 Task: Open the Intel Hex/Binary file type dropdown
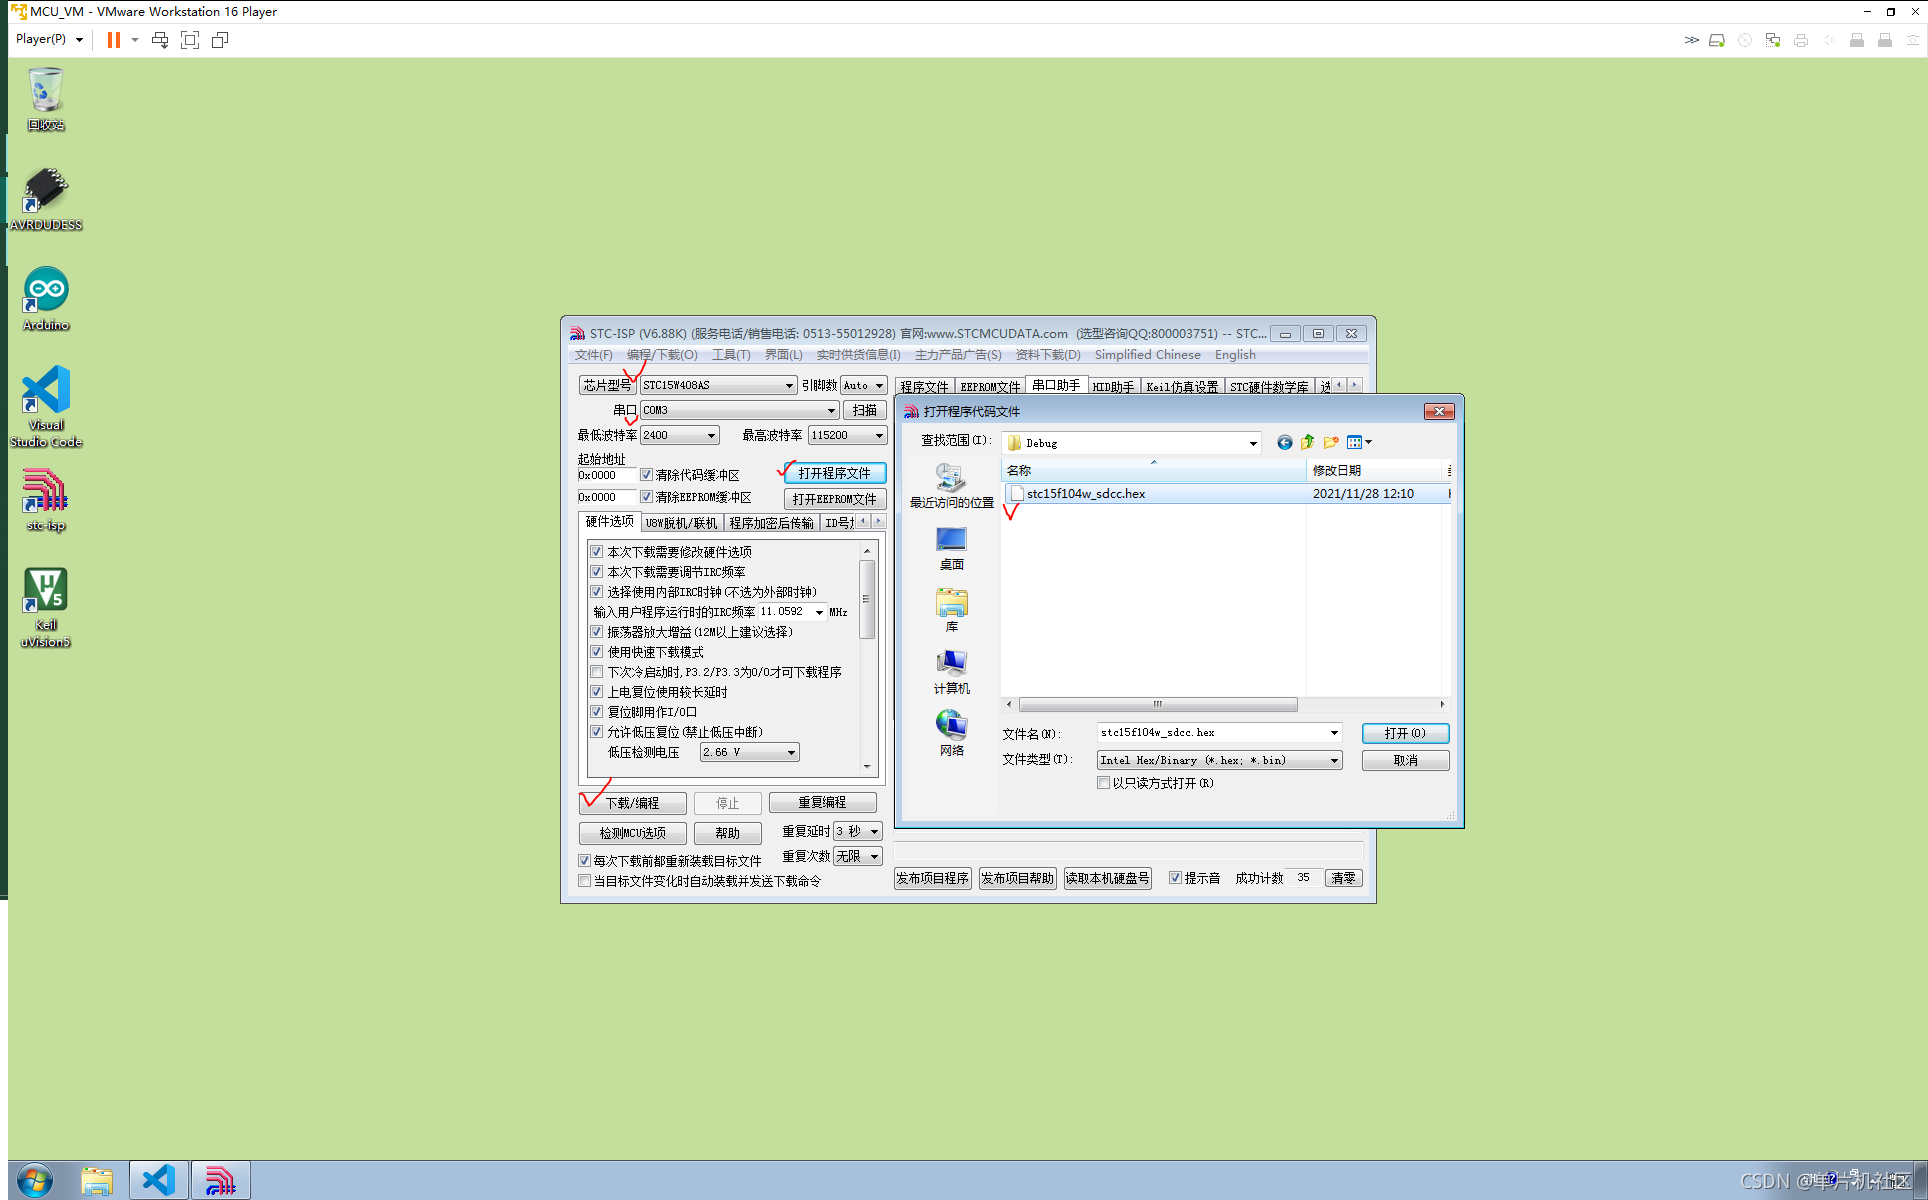coord(1334,760)
